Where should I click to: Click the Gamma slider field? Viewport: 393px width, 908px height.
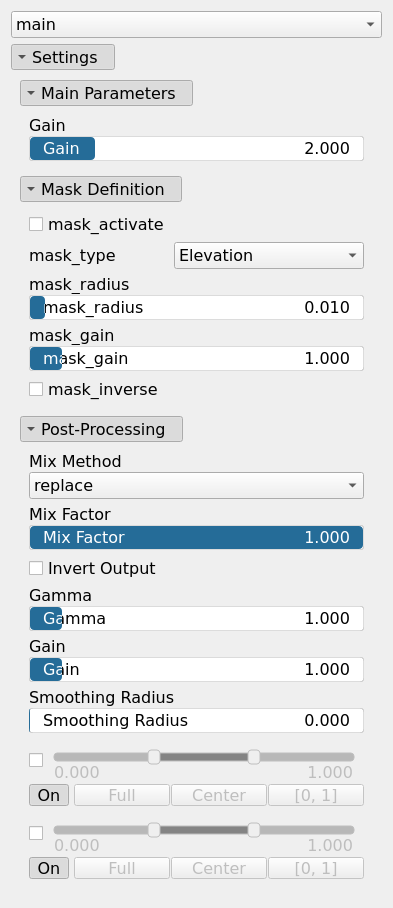pyautogui.click(x=196, y=618)
